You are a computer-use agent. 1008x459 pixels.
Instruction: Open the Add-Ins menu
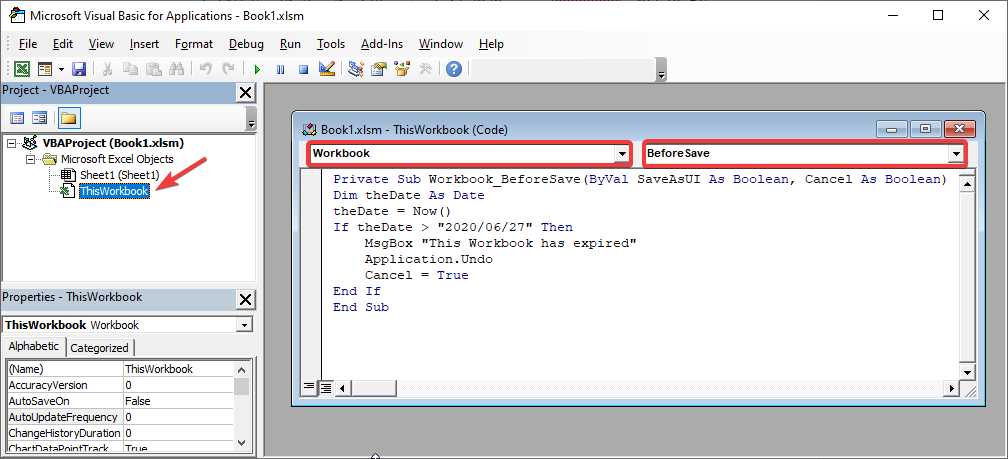coord(382,44)
